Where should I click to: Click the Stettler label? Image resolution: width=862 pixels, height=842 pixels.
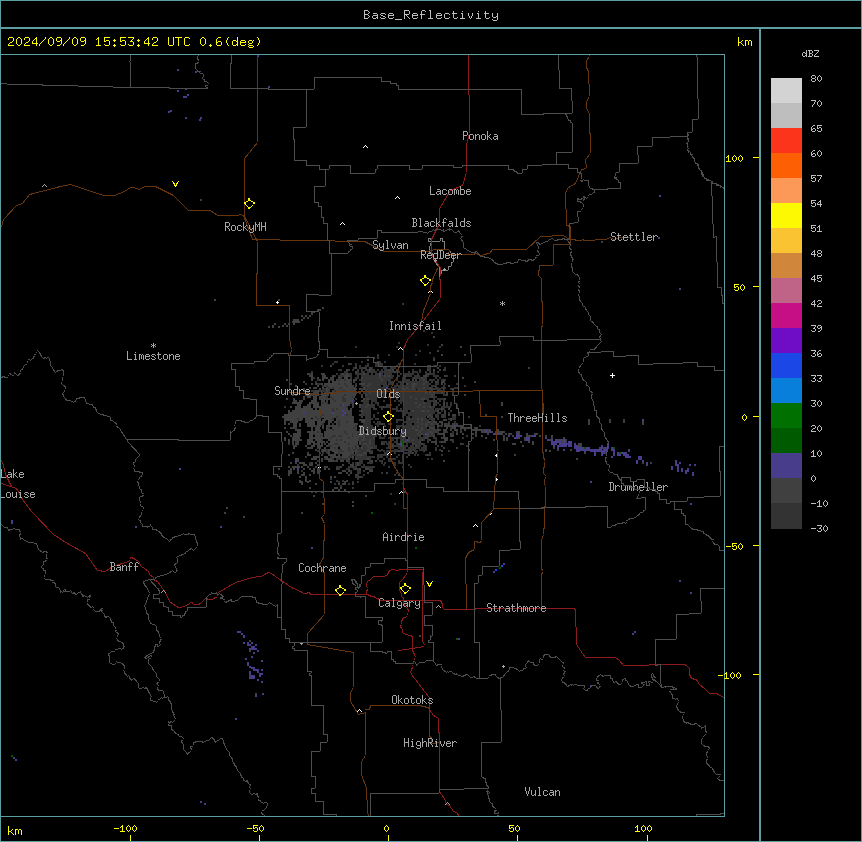coord(634,237)
